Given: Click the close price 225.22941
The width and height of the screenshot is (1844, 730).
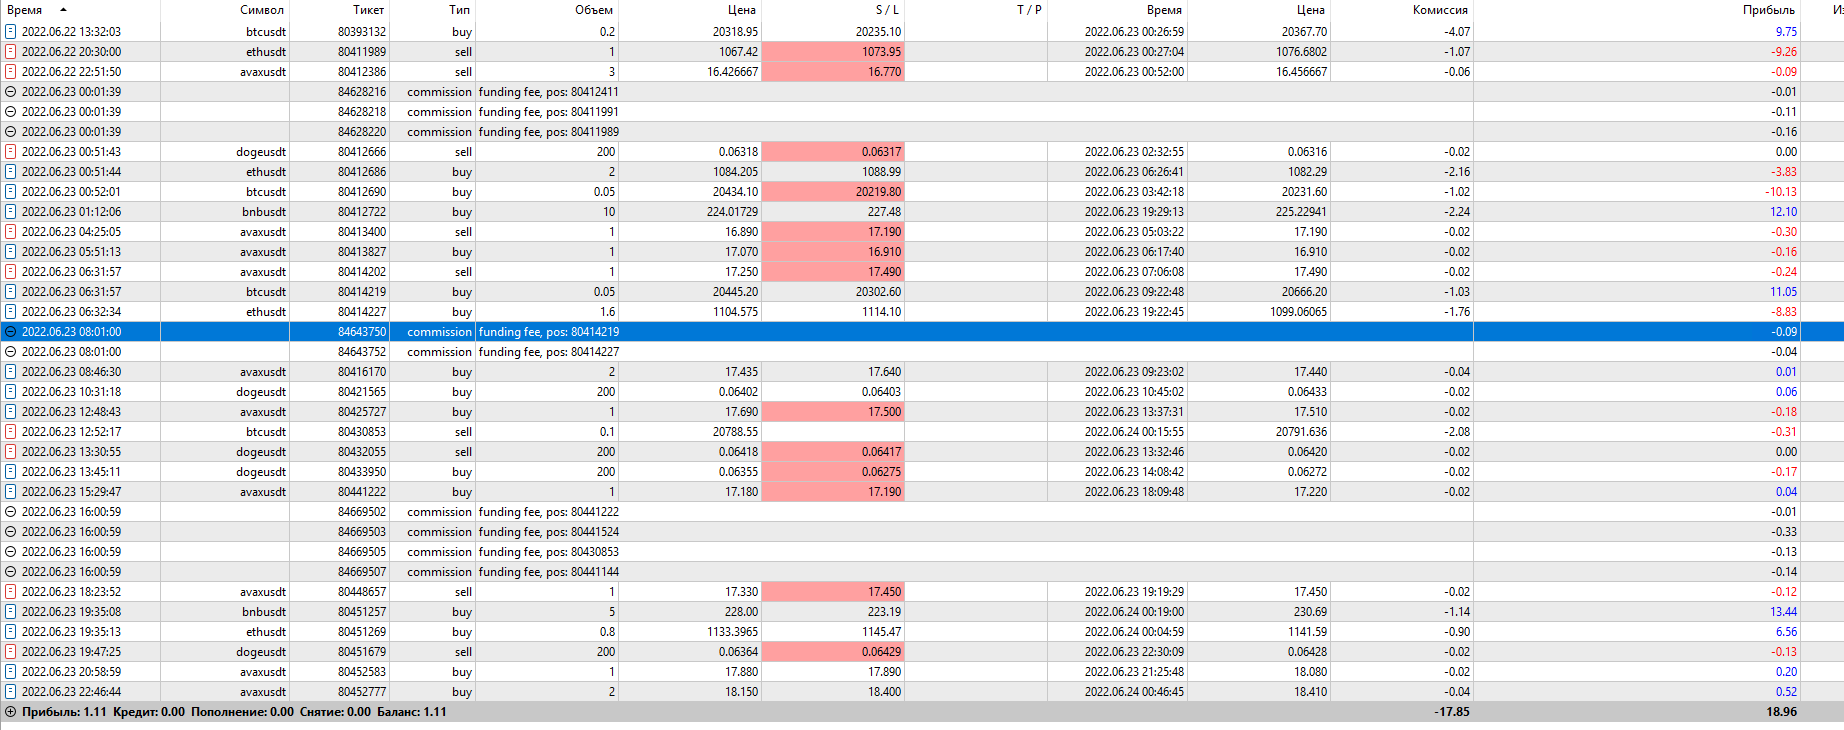Looking at the screenshot, I should coord(1300,212).
